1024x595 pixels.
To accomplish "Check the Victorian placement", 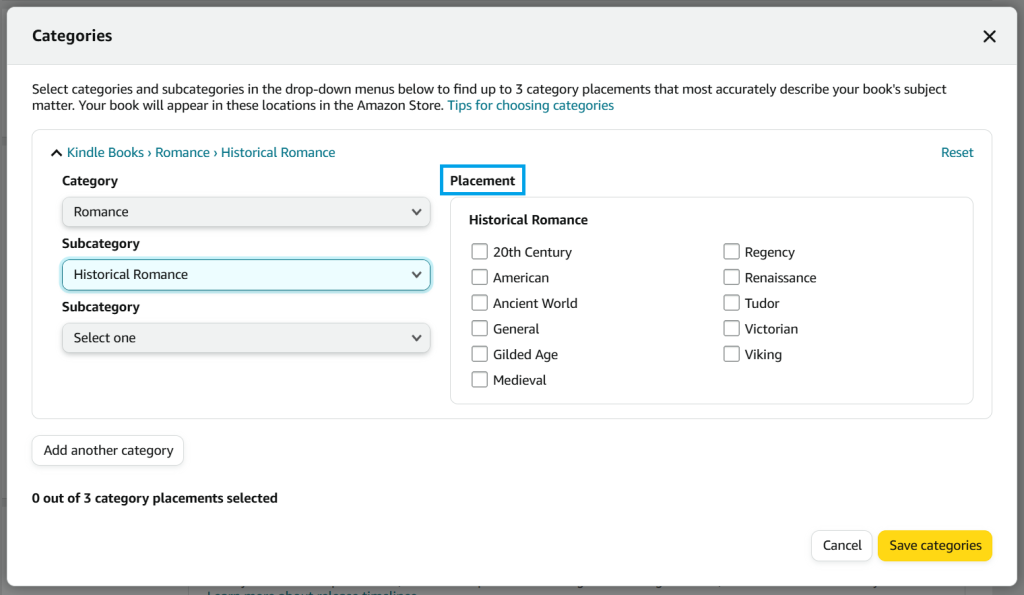I will 731,328.
